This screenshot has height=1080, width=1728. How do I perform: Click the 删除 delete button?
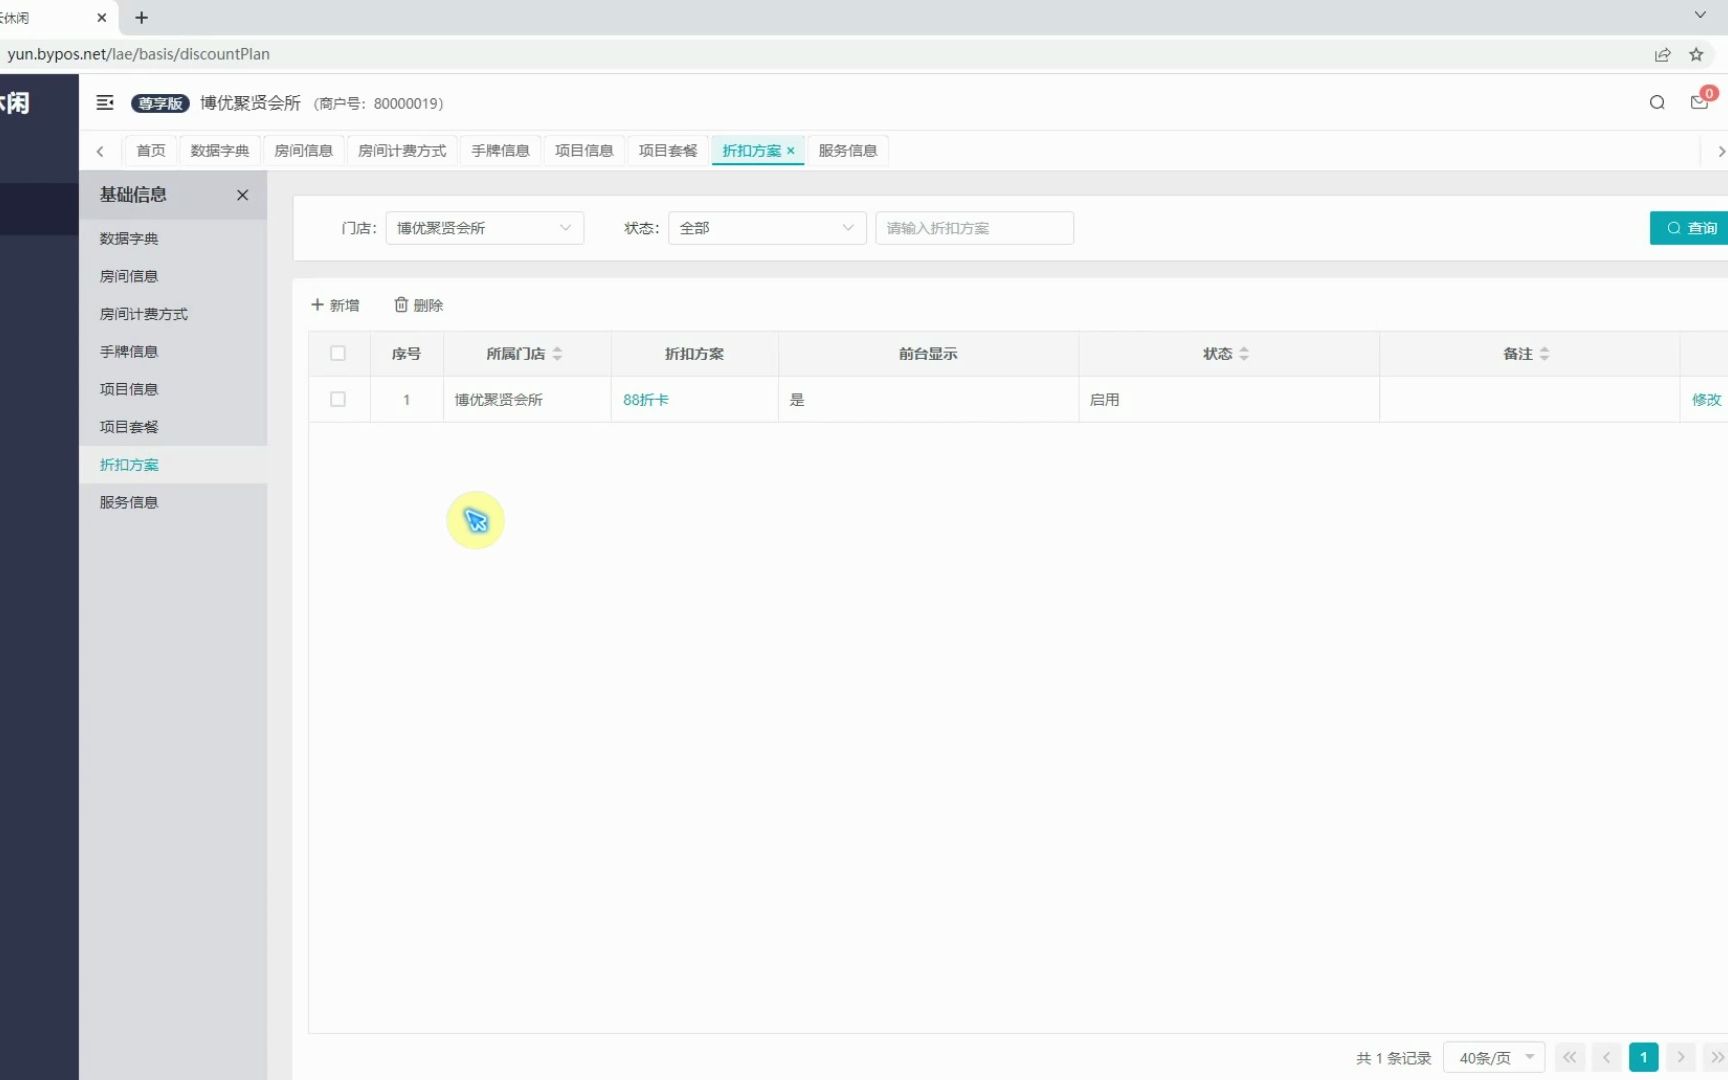click(418, 305)
